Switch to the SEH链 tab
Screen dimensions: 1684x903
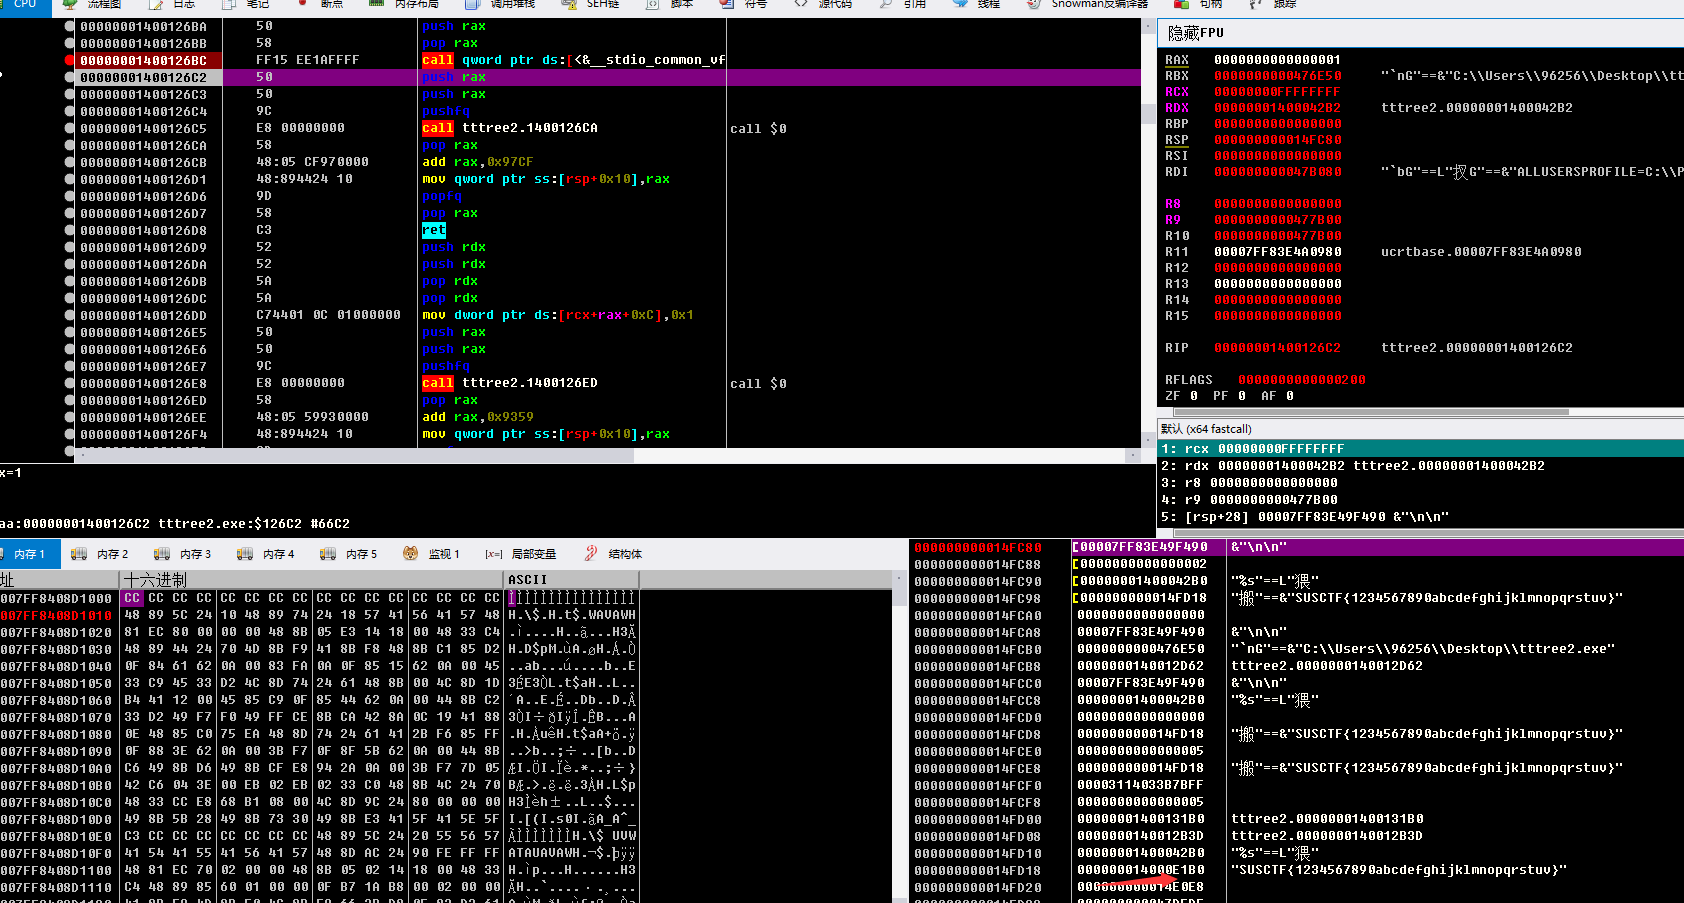point(592,5)
